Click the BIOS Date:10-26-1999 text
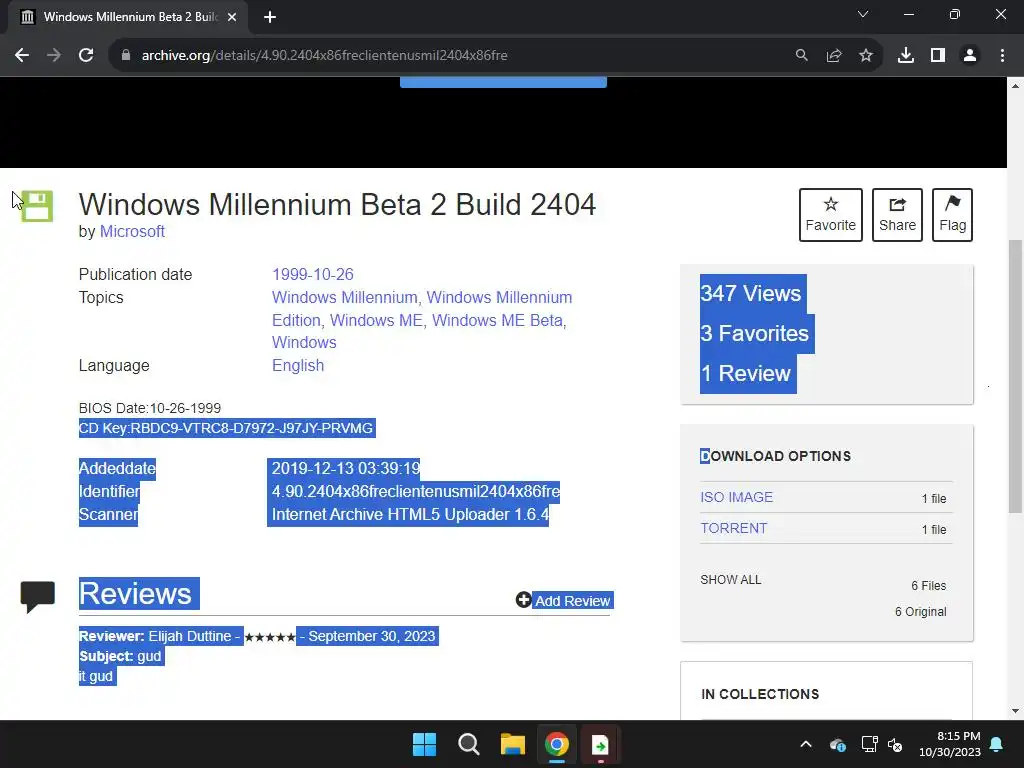 pos(150,408)
